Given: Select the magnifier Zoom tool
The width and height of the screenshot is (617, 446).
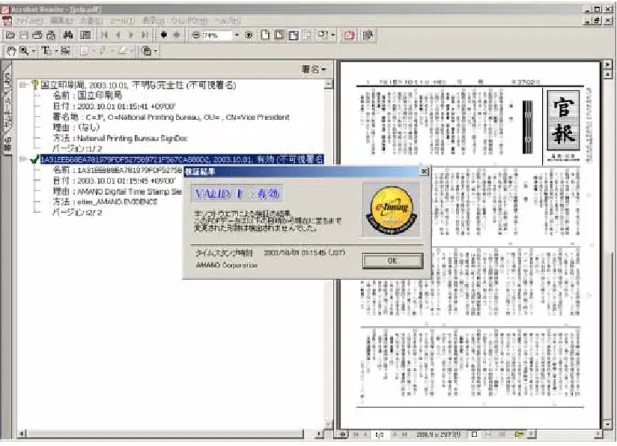Looking at the screenshot, I should pos(24,51).
